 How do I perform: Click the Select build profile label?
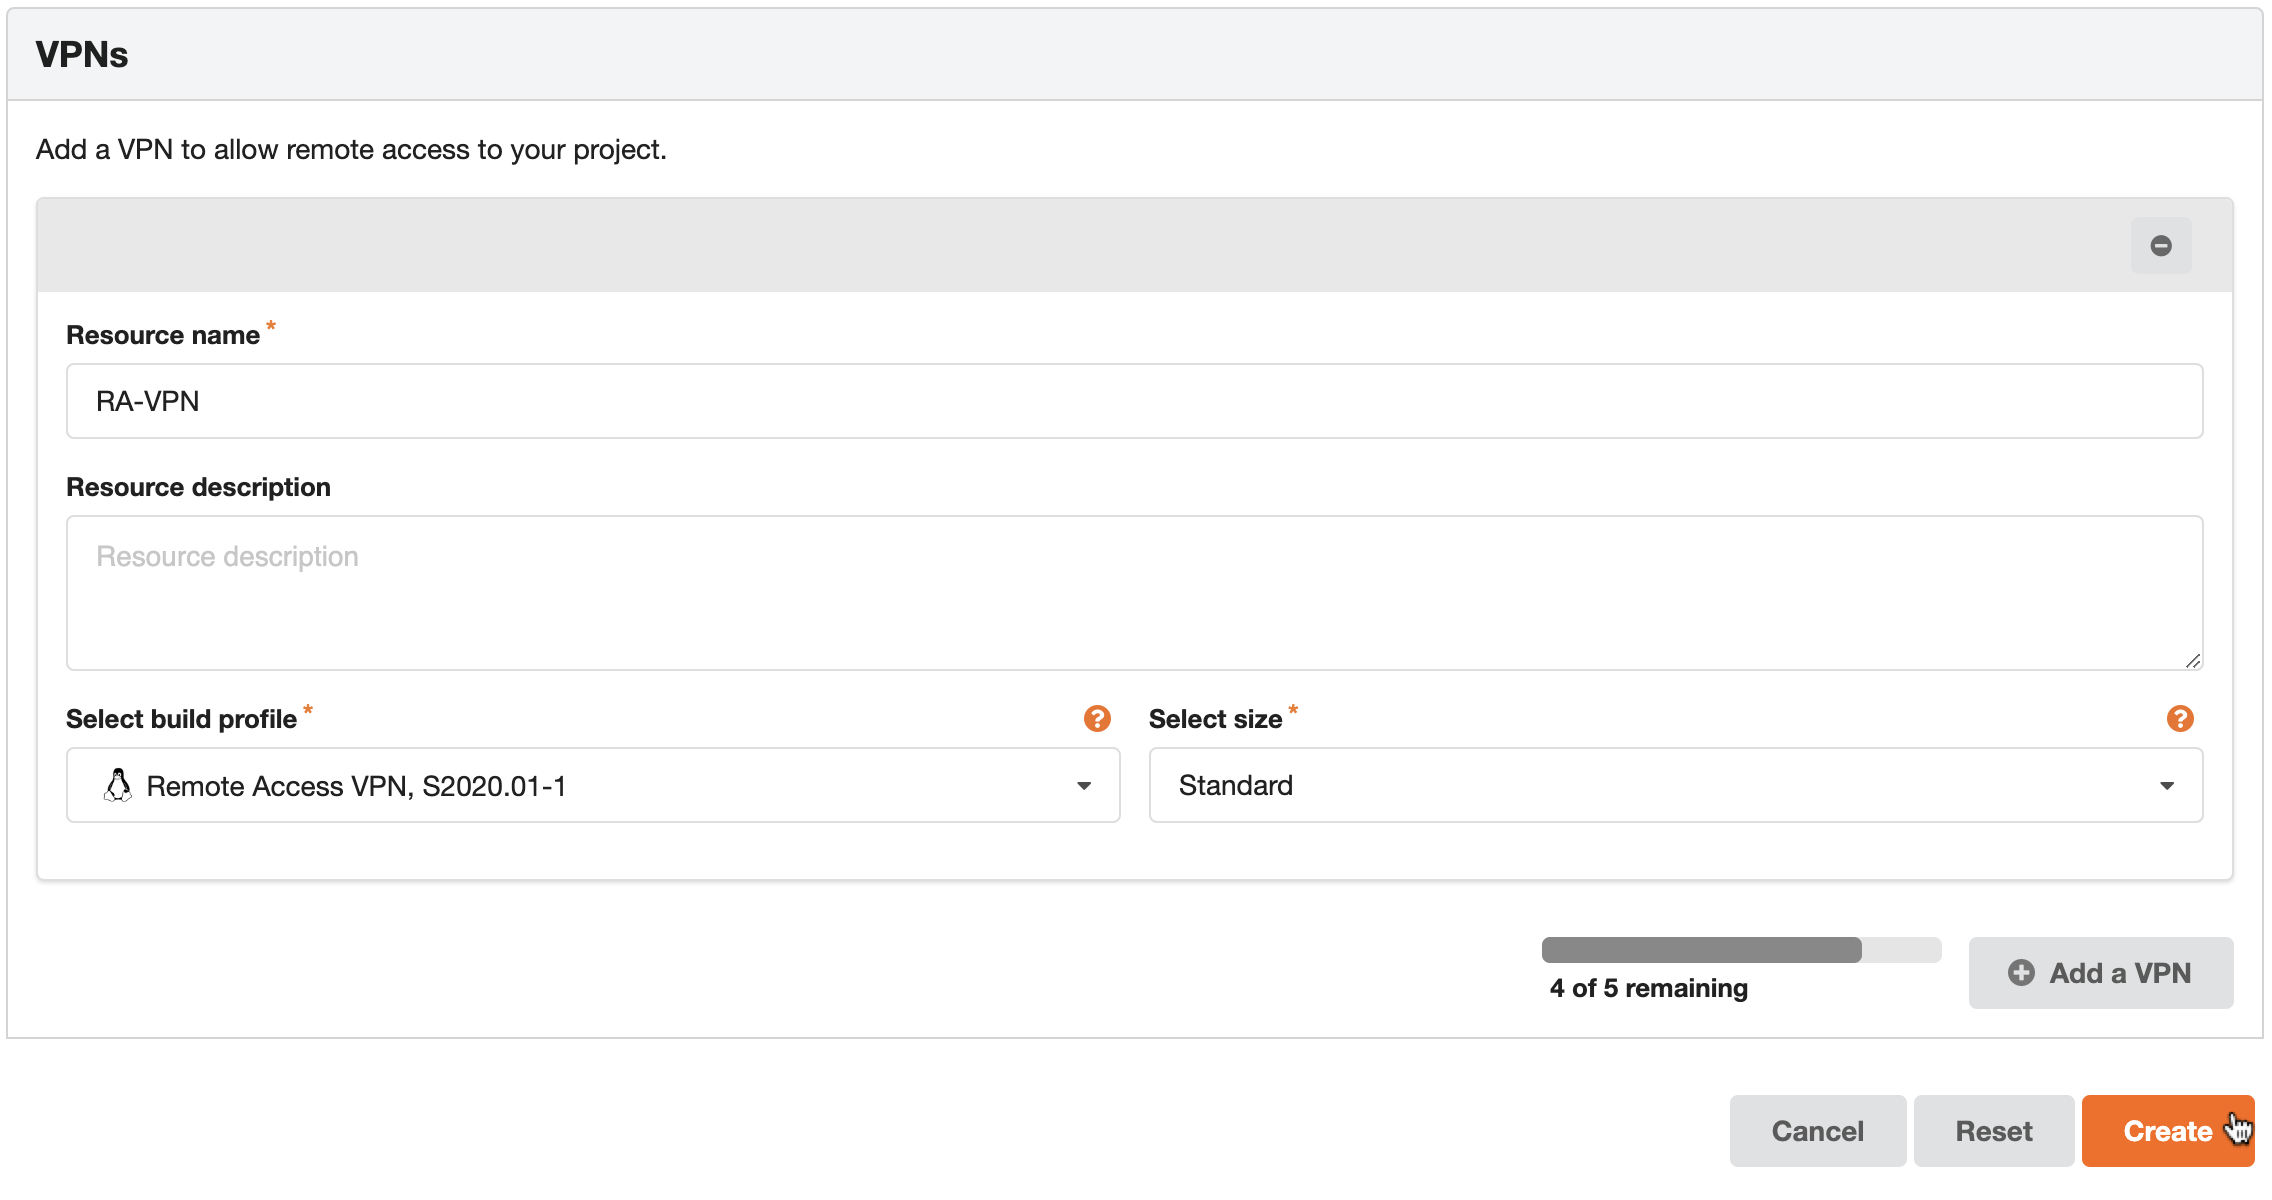tap(181, 719)
